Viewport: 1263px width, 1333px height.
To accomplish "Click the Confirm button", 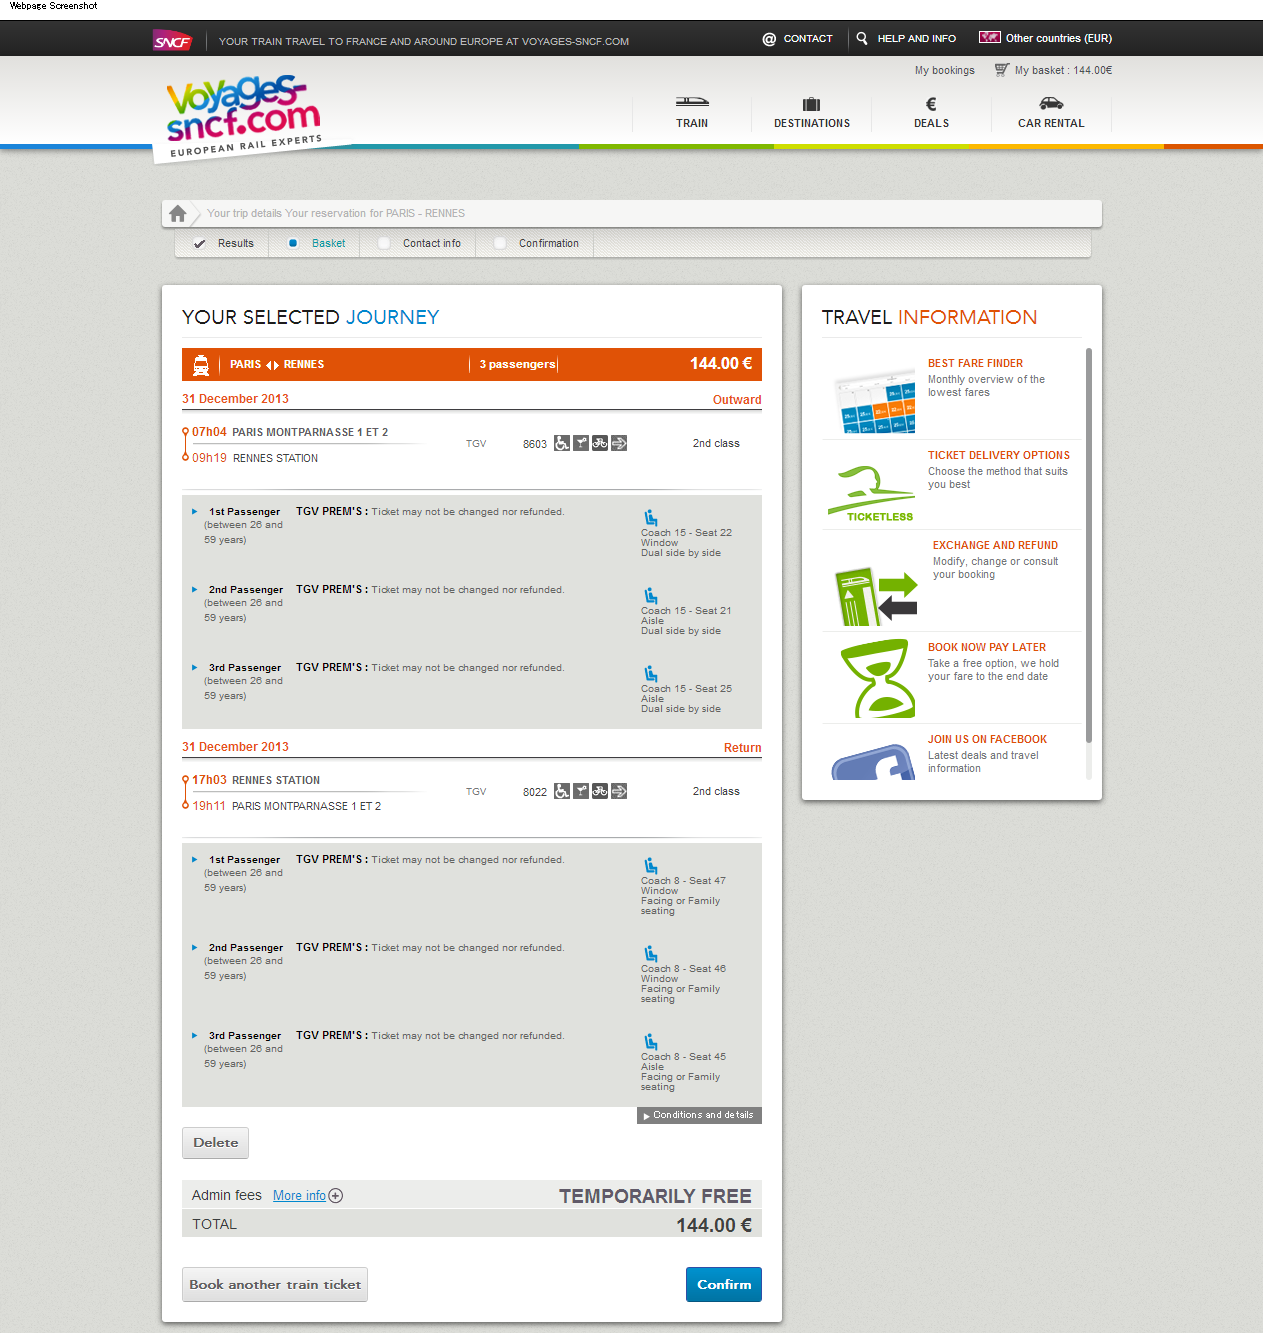I will tap(724, 1285).
